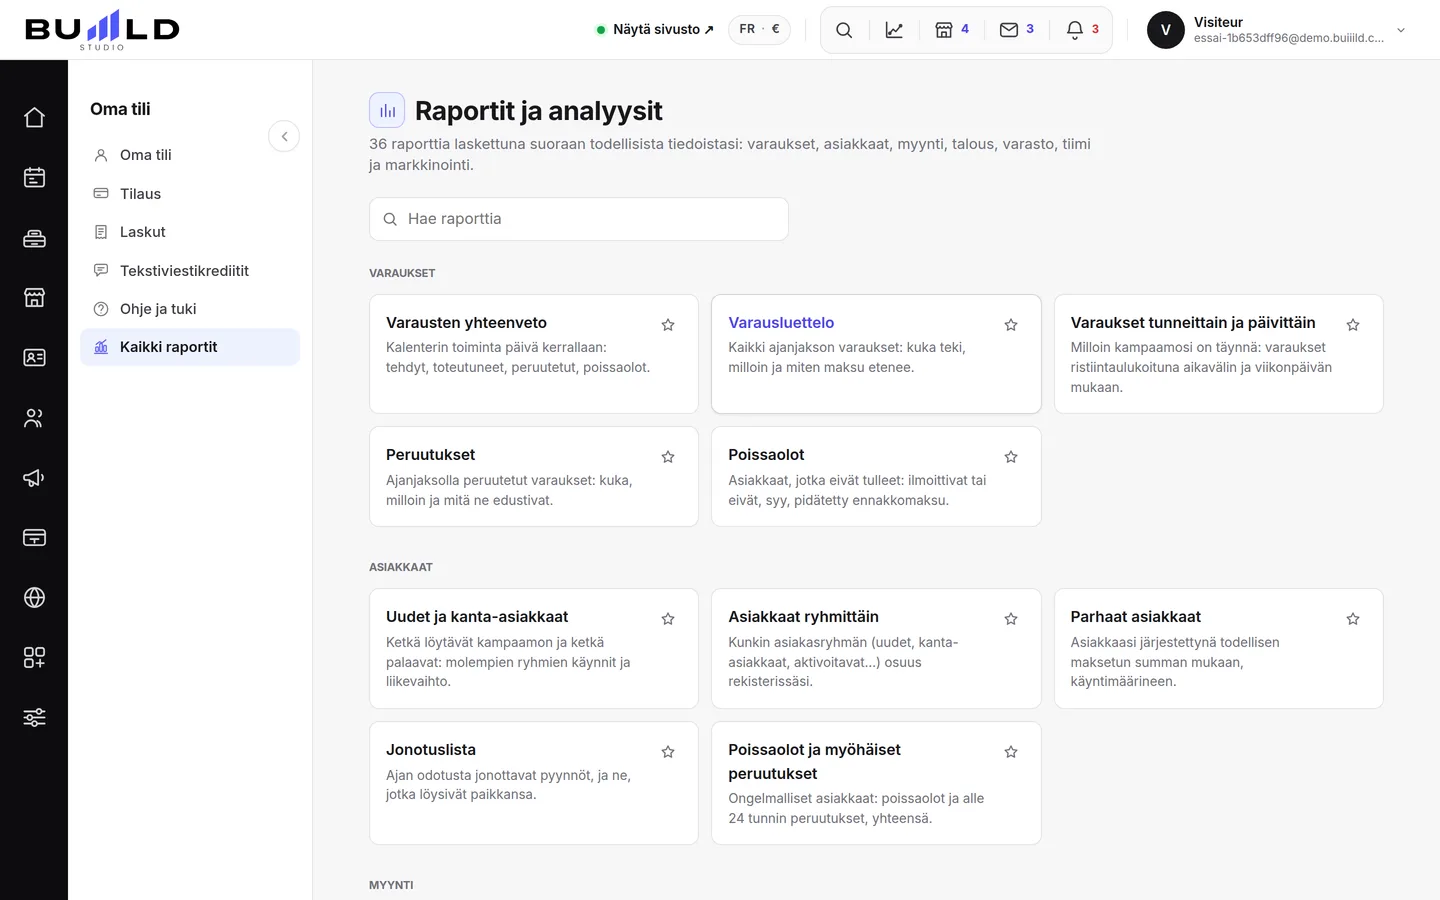The height and width of the screenshot is (900, 1440).
Task: Open the contact card icon in left rail
Action: pyautogui.click(x=34, y=358)
